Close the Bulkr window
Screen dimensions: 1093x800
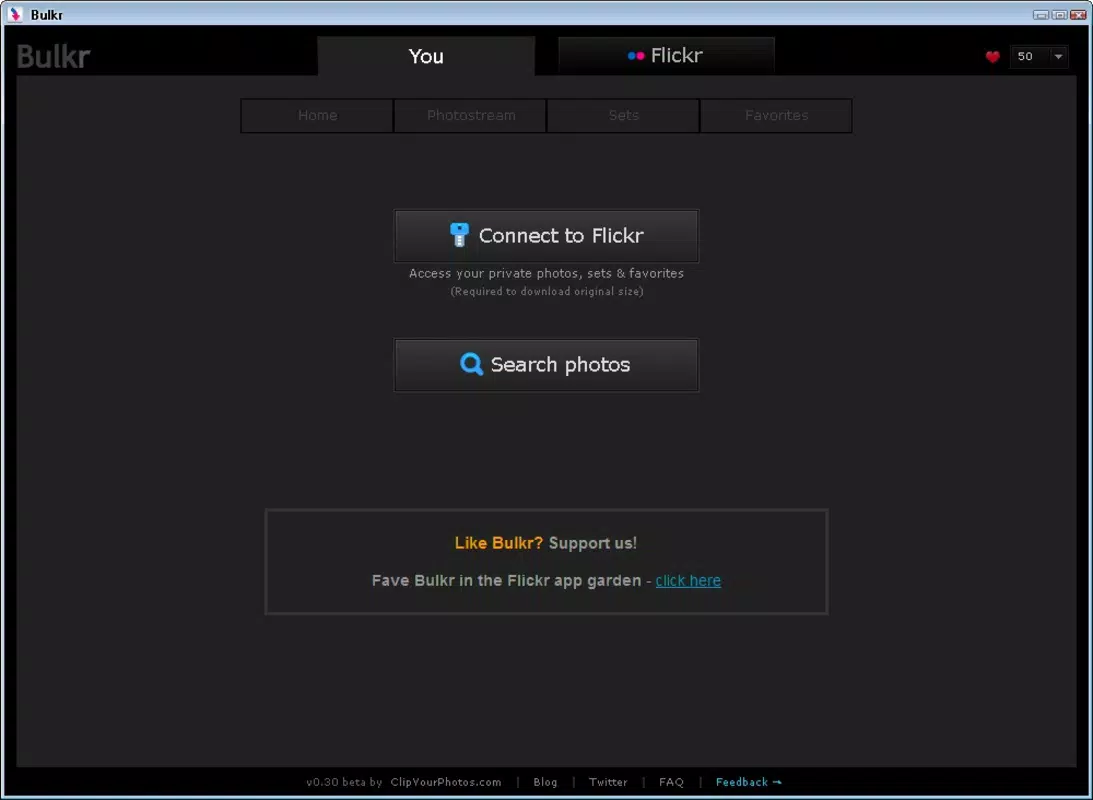coord(1078,15)
